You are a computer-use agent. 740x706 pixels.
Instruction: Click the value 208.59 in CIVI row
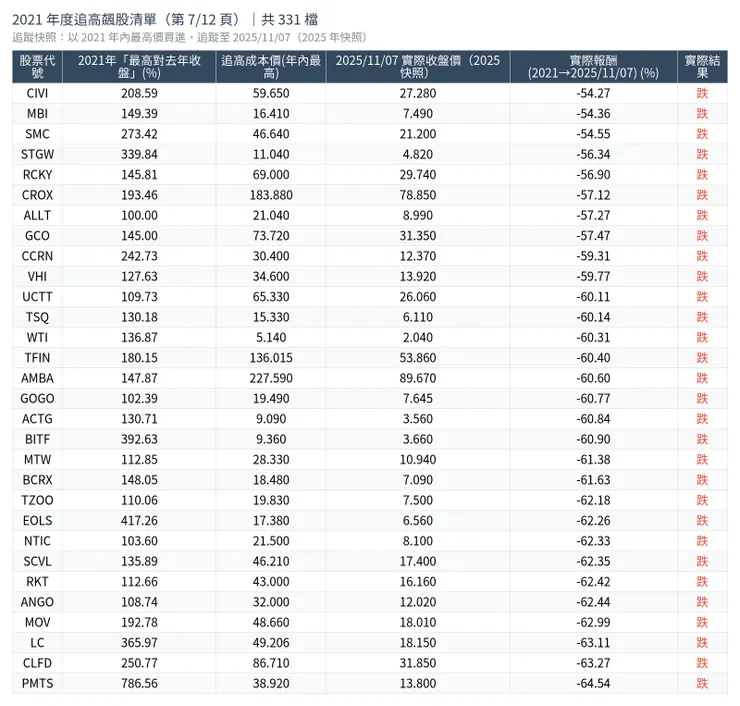coord(139,93)
